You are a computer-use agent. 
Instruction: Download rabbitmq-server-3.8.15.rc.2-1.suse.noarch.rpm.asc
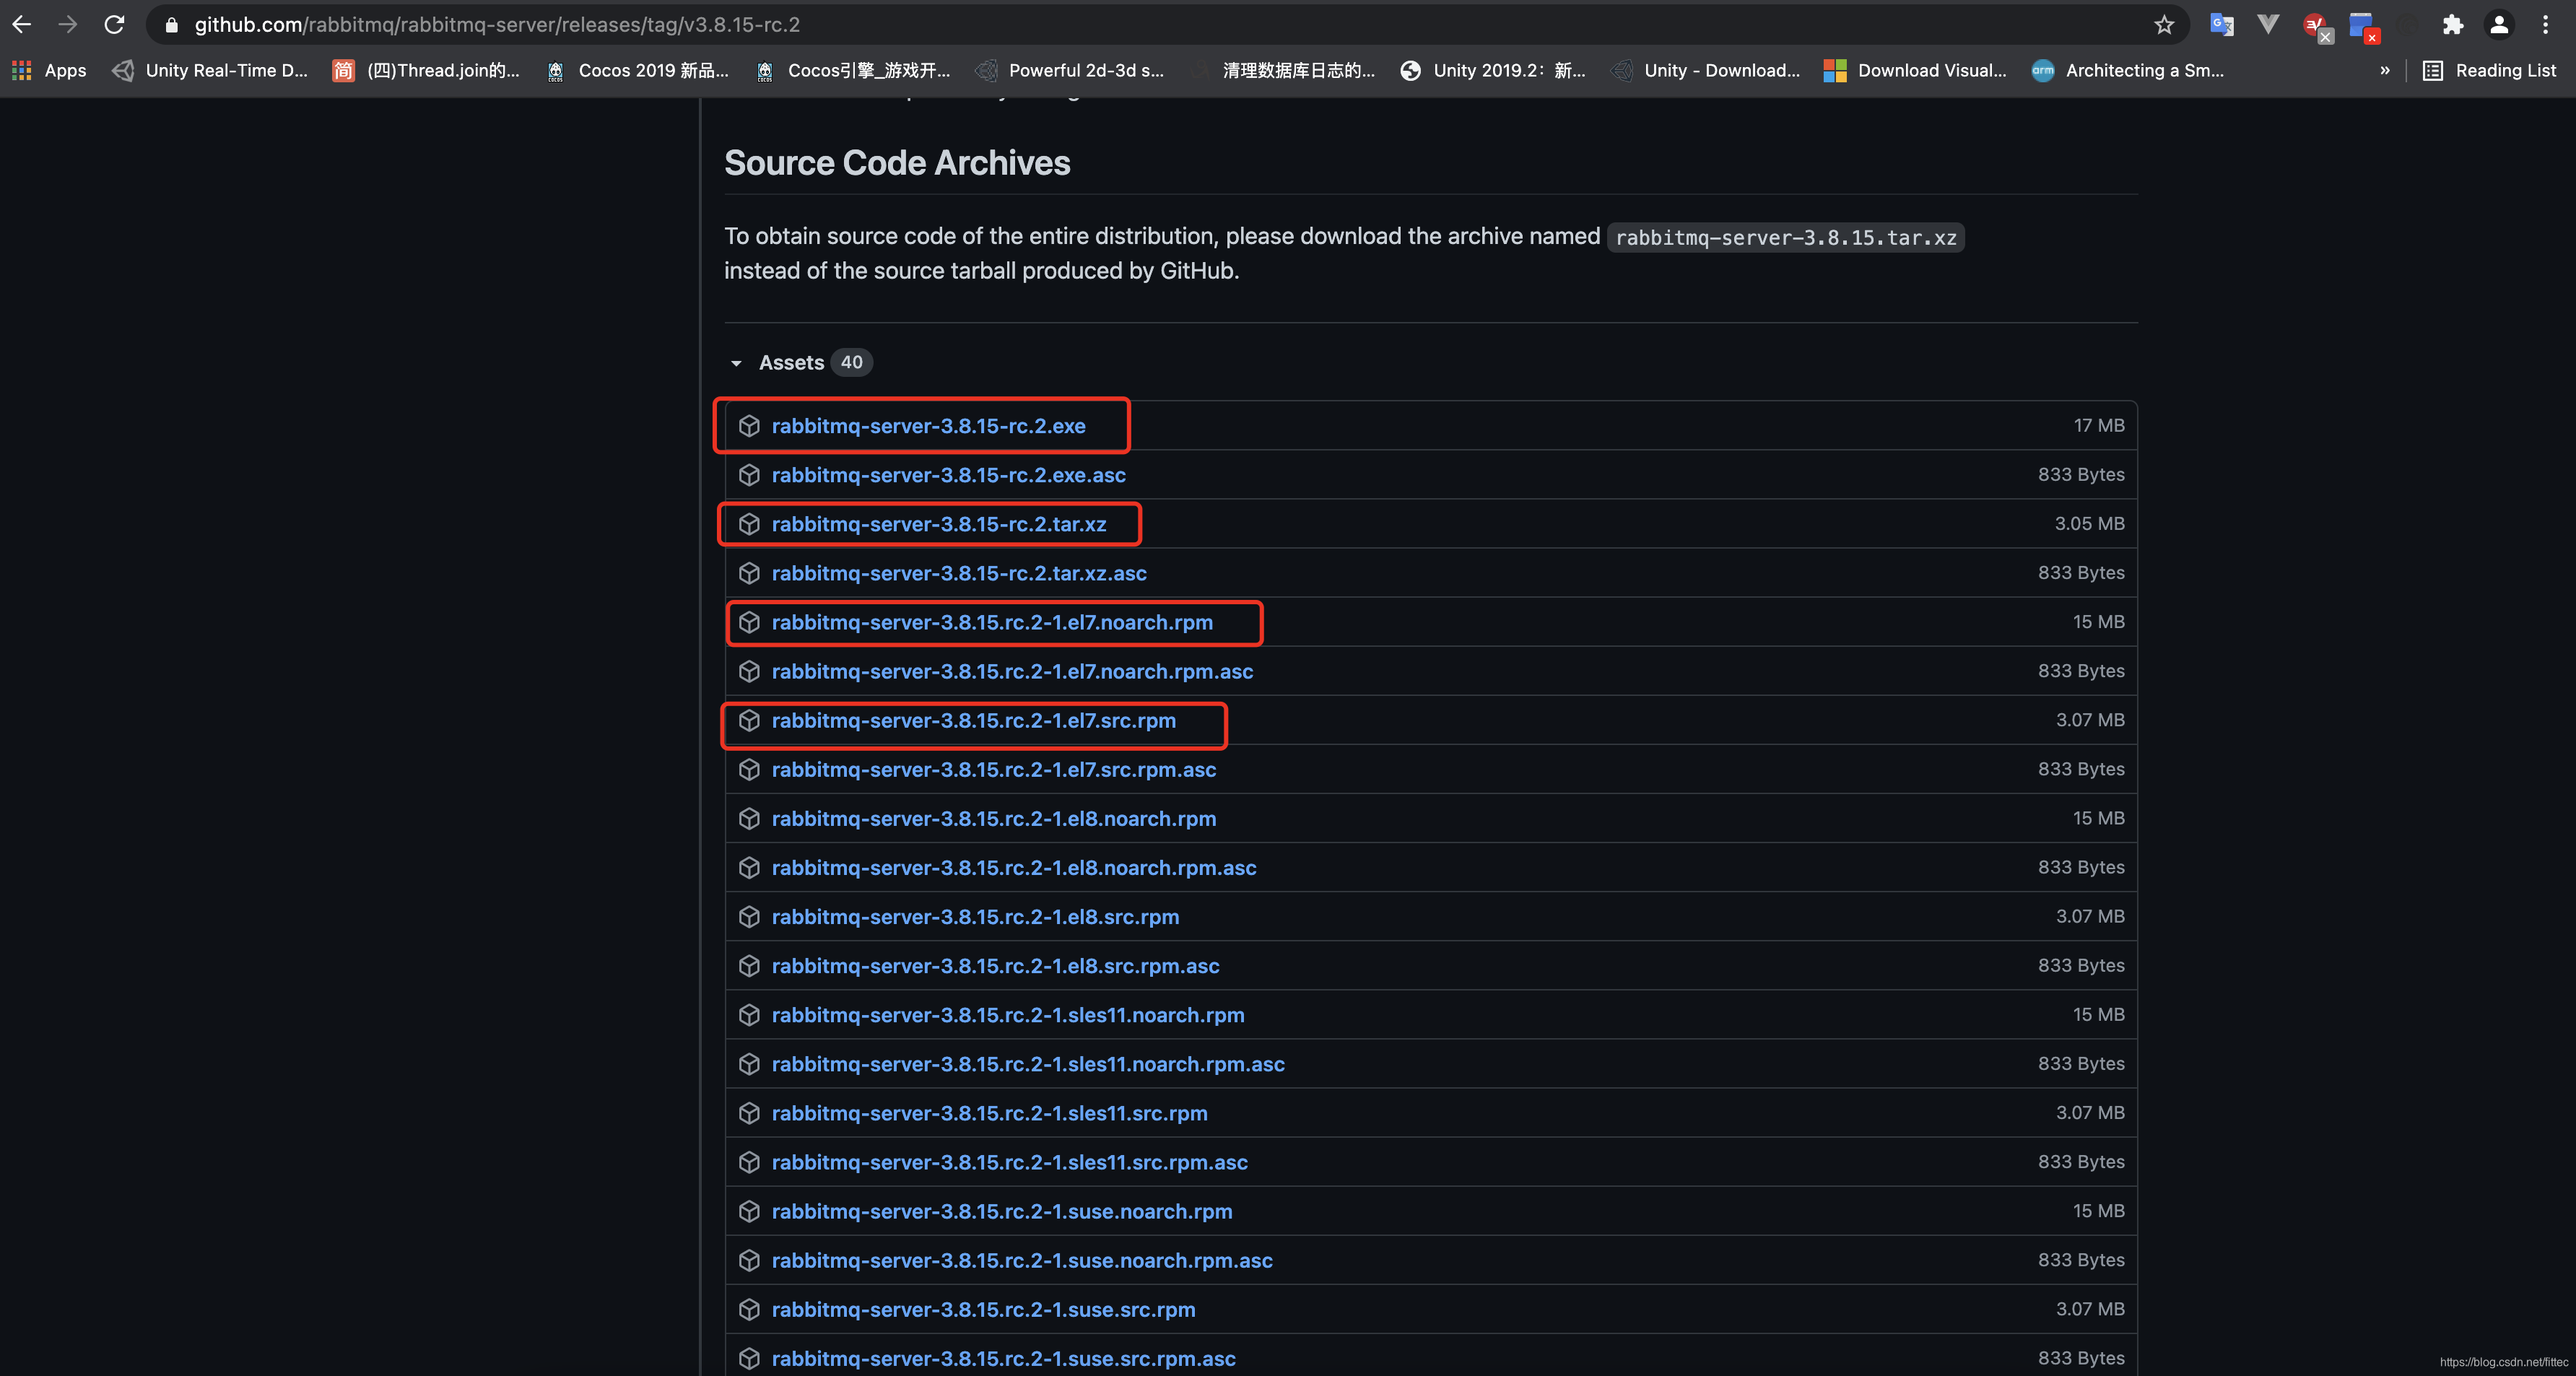[1022, 1260]
